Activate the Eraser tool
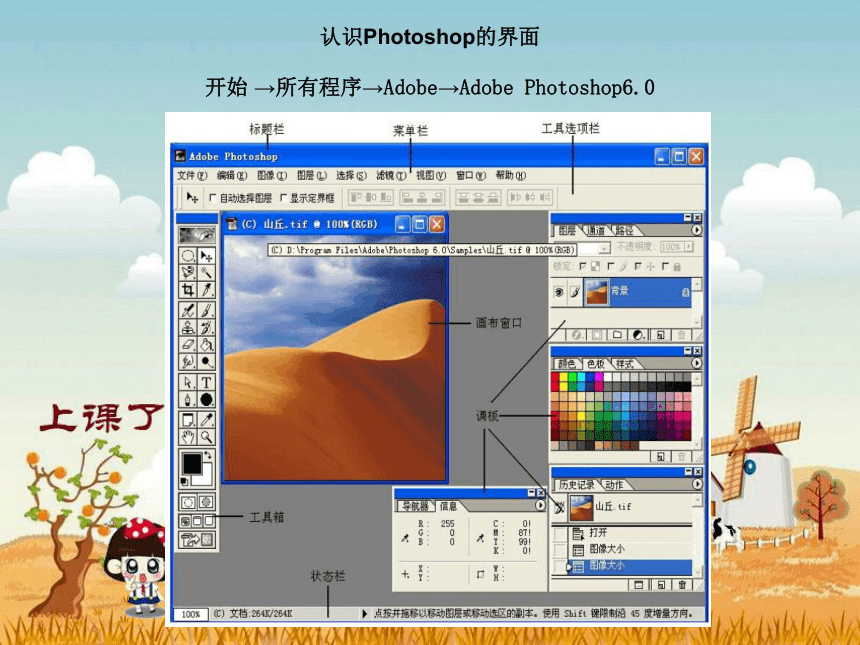This screenshot has width=860, height=645. pyautogui.click(x=188, y=344)
